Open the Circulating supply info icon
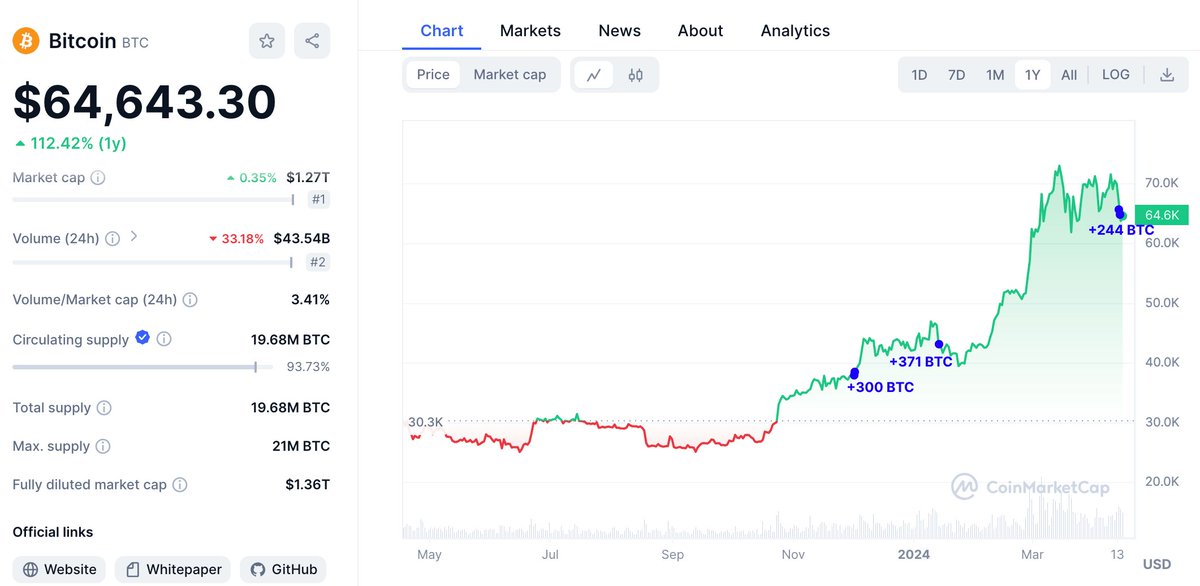 point(164,339)
